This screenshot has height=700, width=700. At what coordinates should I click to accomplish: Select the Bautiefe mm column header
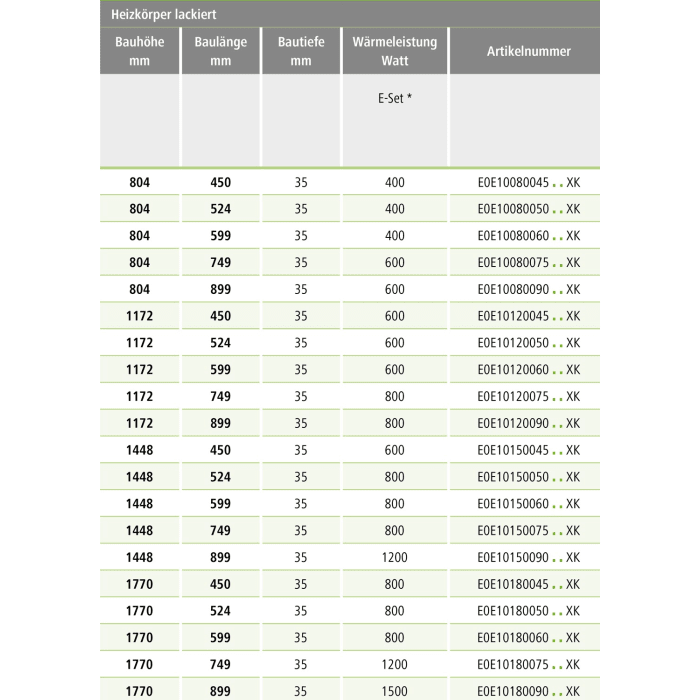click(x=301, y=51)
